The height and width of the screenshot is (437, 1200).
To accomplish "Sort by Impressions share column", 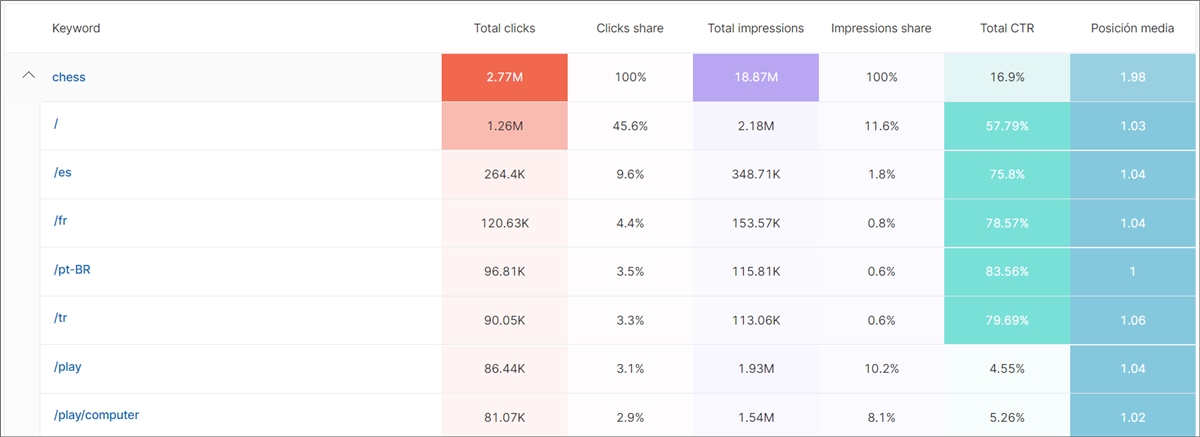I will [881, 28].
